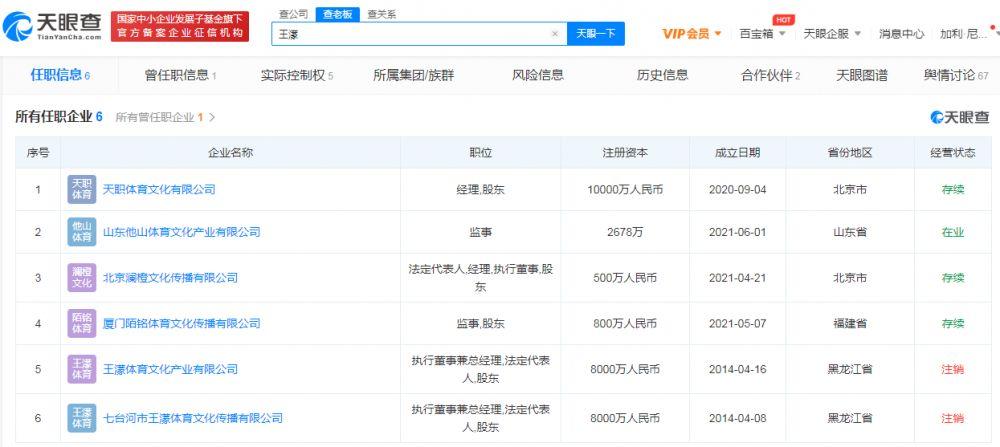Click the 天职体育 company logo icon

tap(82, 189)
